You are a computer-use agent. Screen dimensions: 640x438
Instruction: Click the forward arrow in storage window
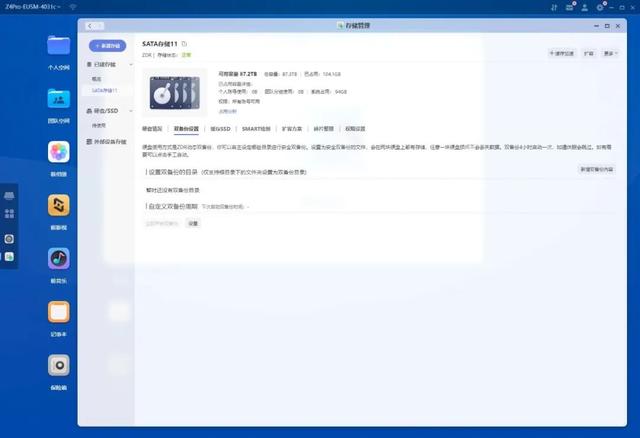click(100, 26)
